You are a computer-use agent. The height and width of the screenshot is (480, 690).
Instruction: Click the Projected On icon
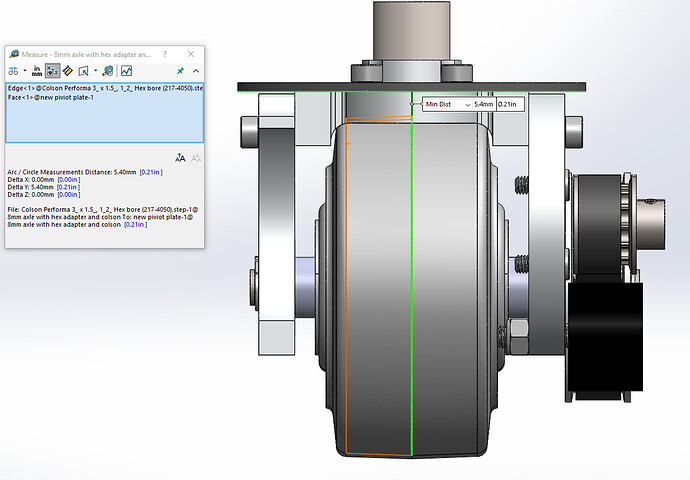[x=85, y=71]
